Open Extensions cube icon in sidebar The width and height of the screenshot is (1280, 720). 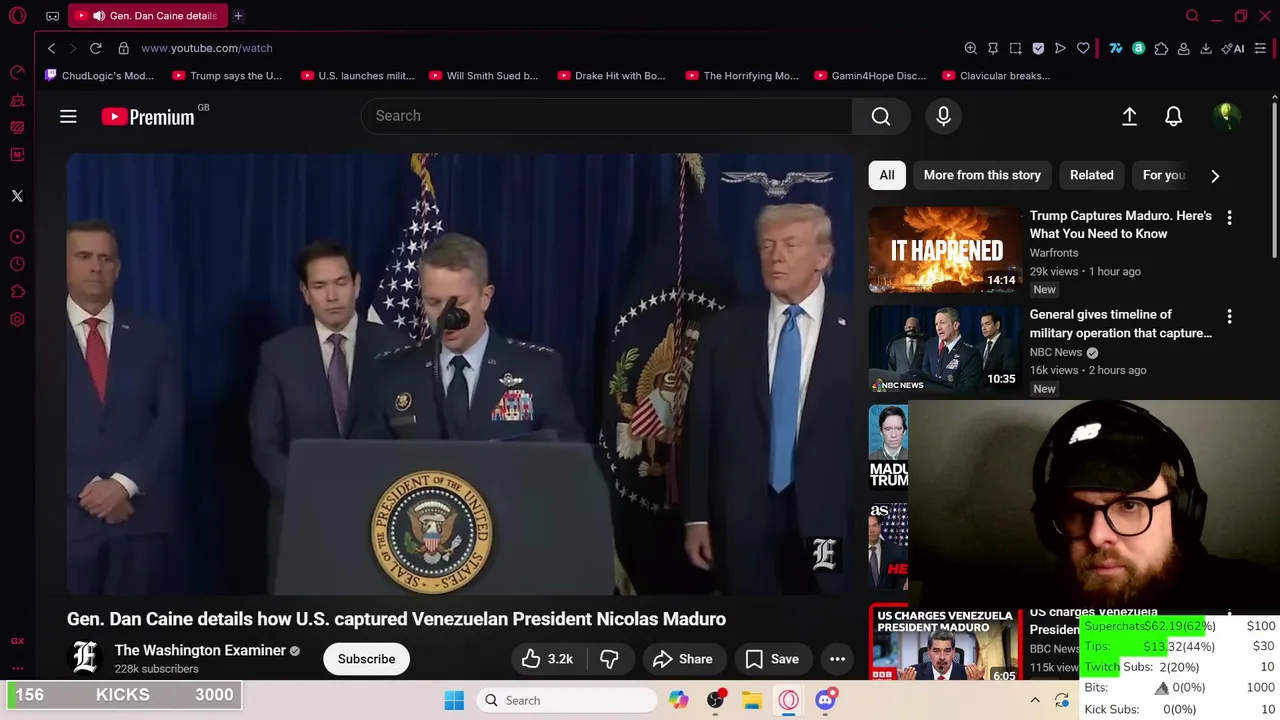tap(17, 292)
